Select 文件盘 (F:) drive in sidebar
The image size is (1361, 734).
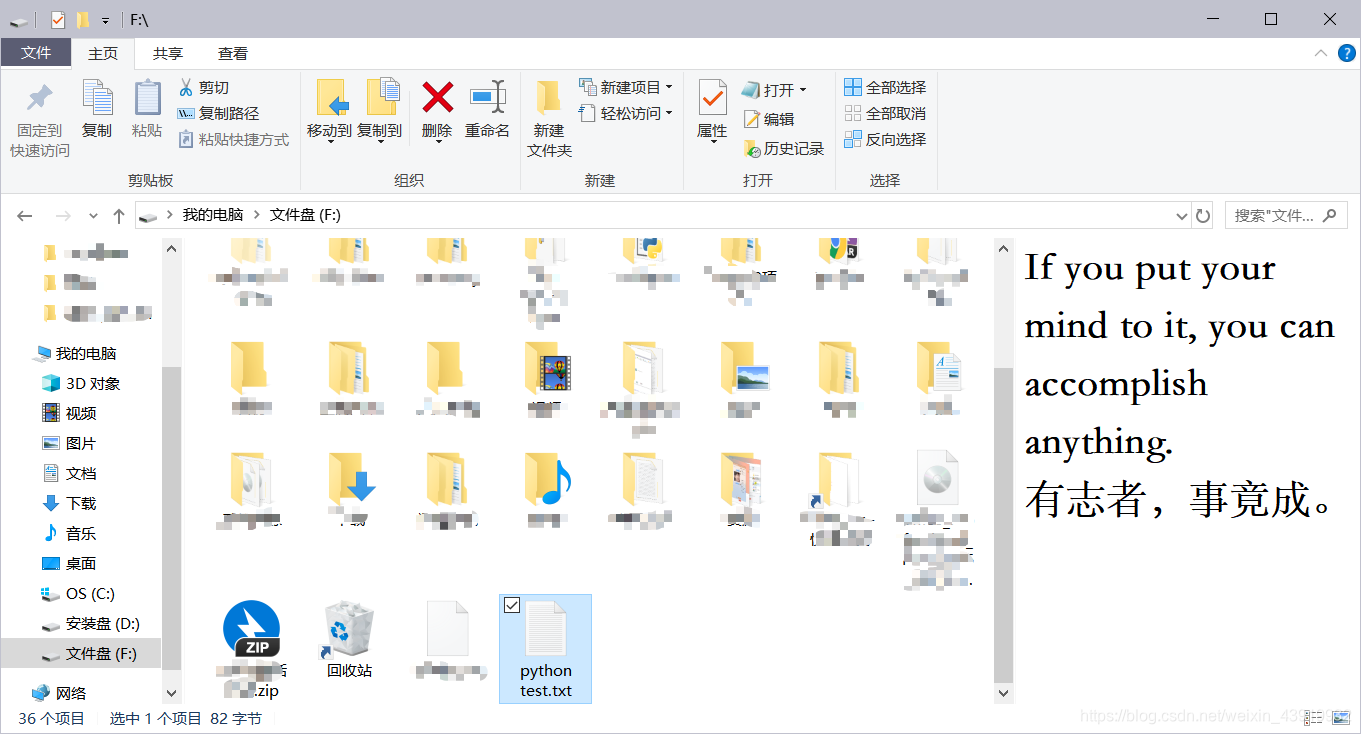click(81, 654)
